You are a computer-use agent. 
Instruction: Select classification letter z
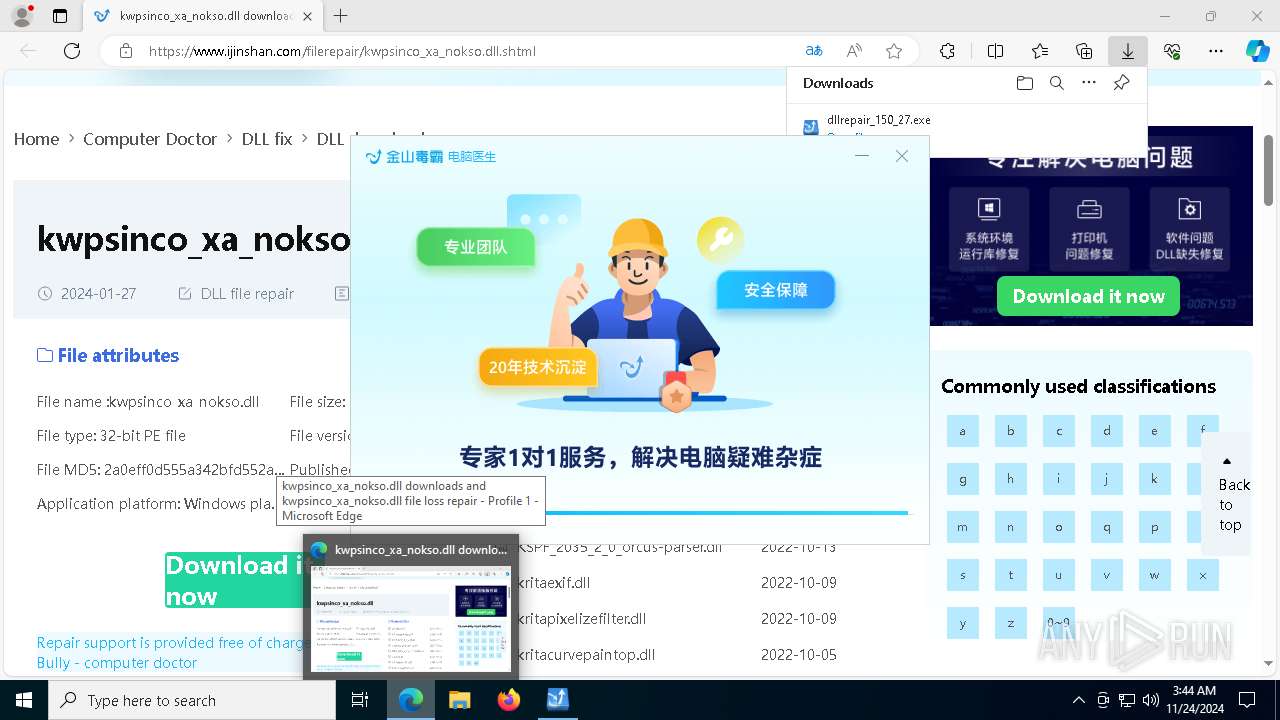pyautogui.click(x=1010, y=623)
